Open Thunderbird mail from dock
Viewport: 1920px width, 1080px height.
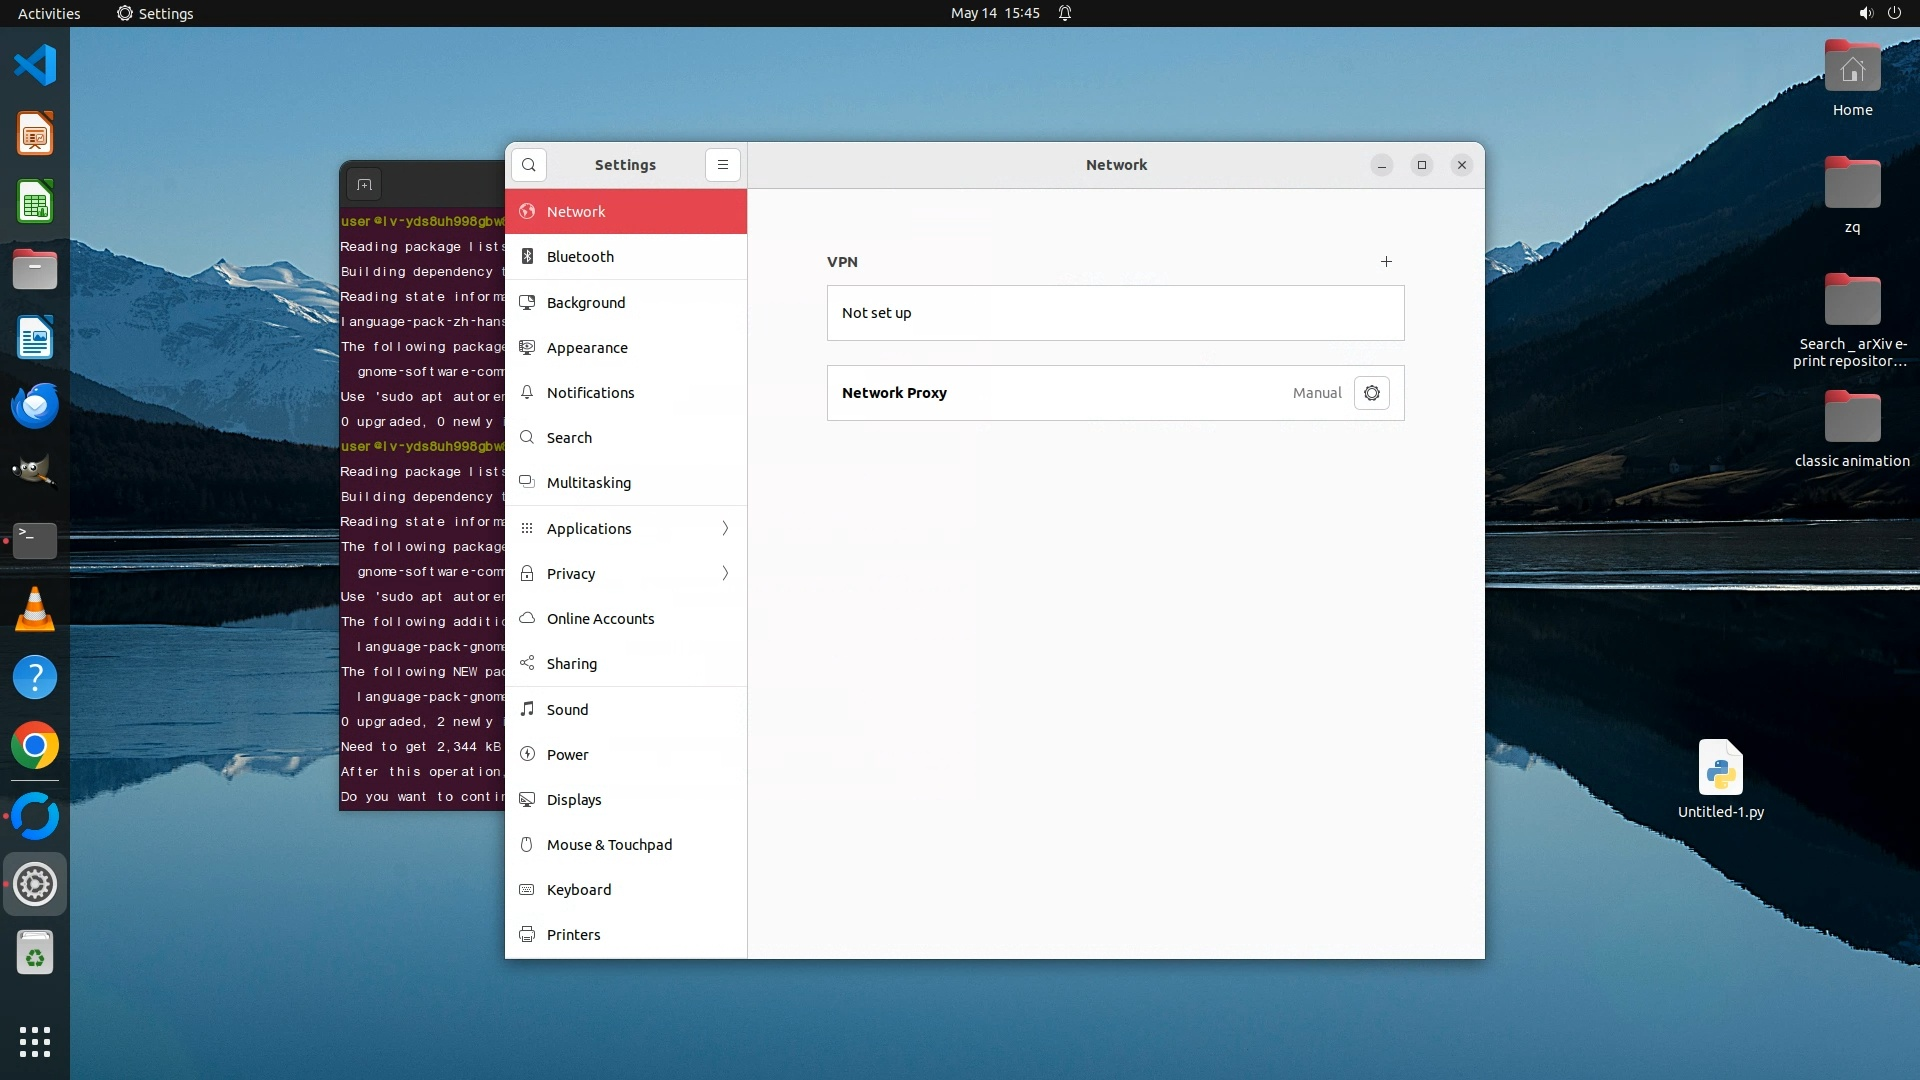35,405
